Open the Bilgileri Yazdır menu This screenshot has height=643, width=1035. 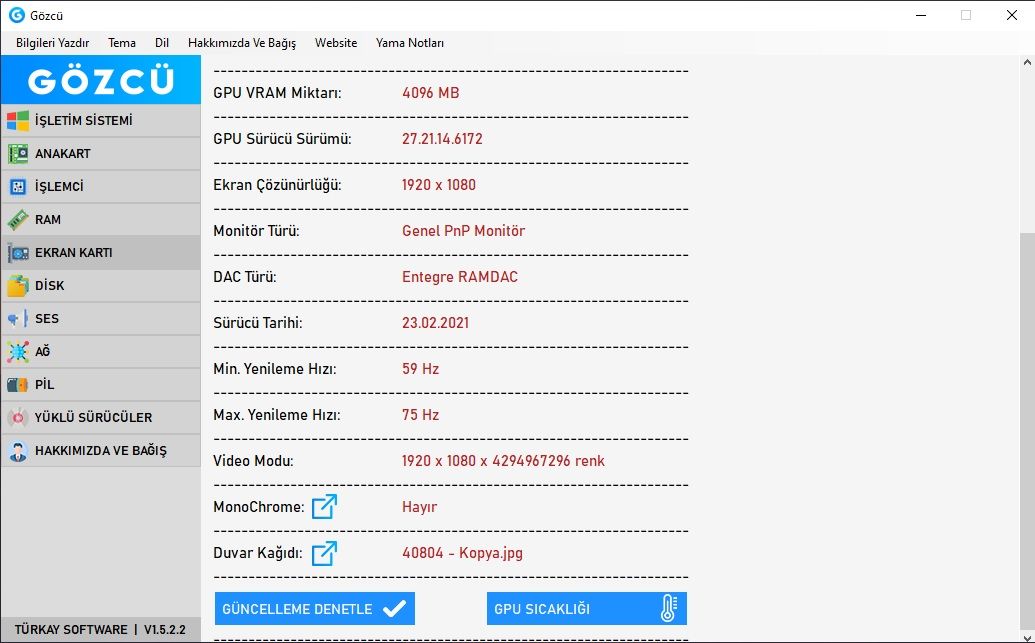(53, 43)
